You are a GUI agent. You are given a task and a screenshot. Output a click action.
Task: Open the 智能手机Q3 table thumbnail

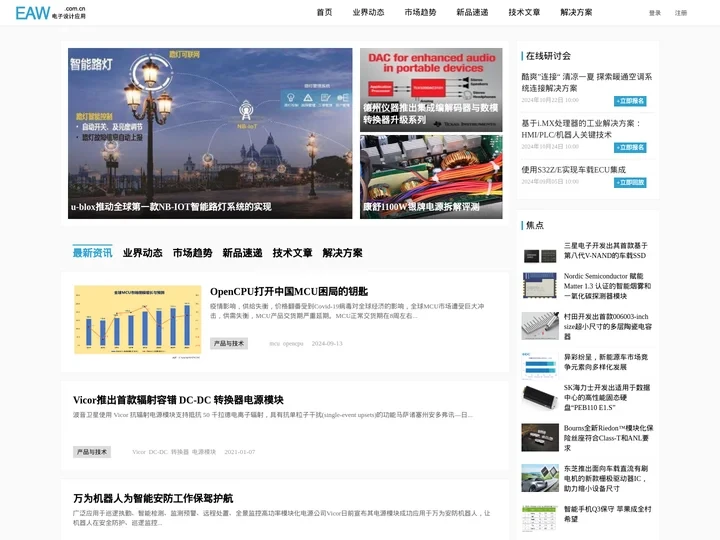pos(540,518)
